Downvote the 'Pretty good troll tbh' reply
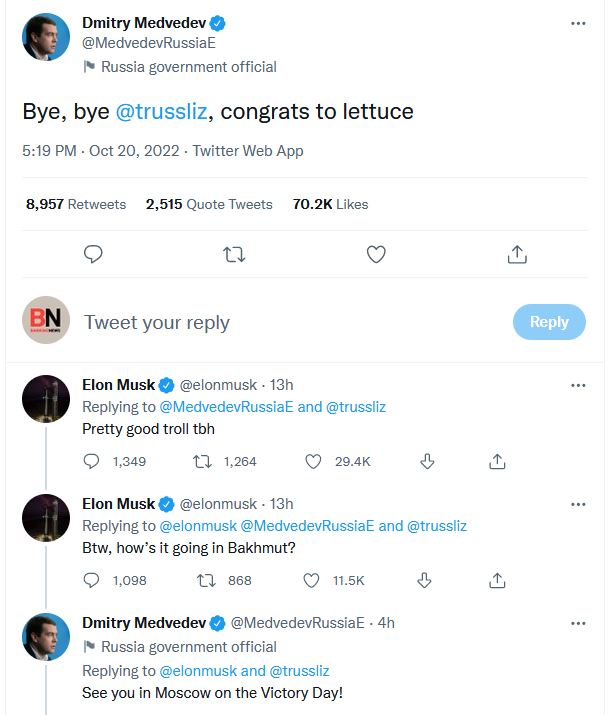Viewport: 610px width, 715px height. [x=426, y=461]
